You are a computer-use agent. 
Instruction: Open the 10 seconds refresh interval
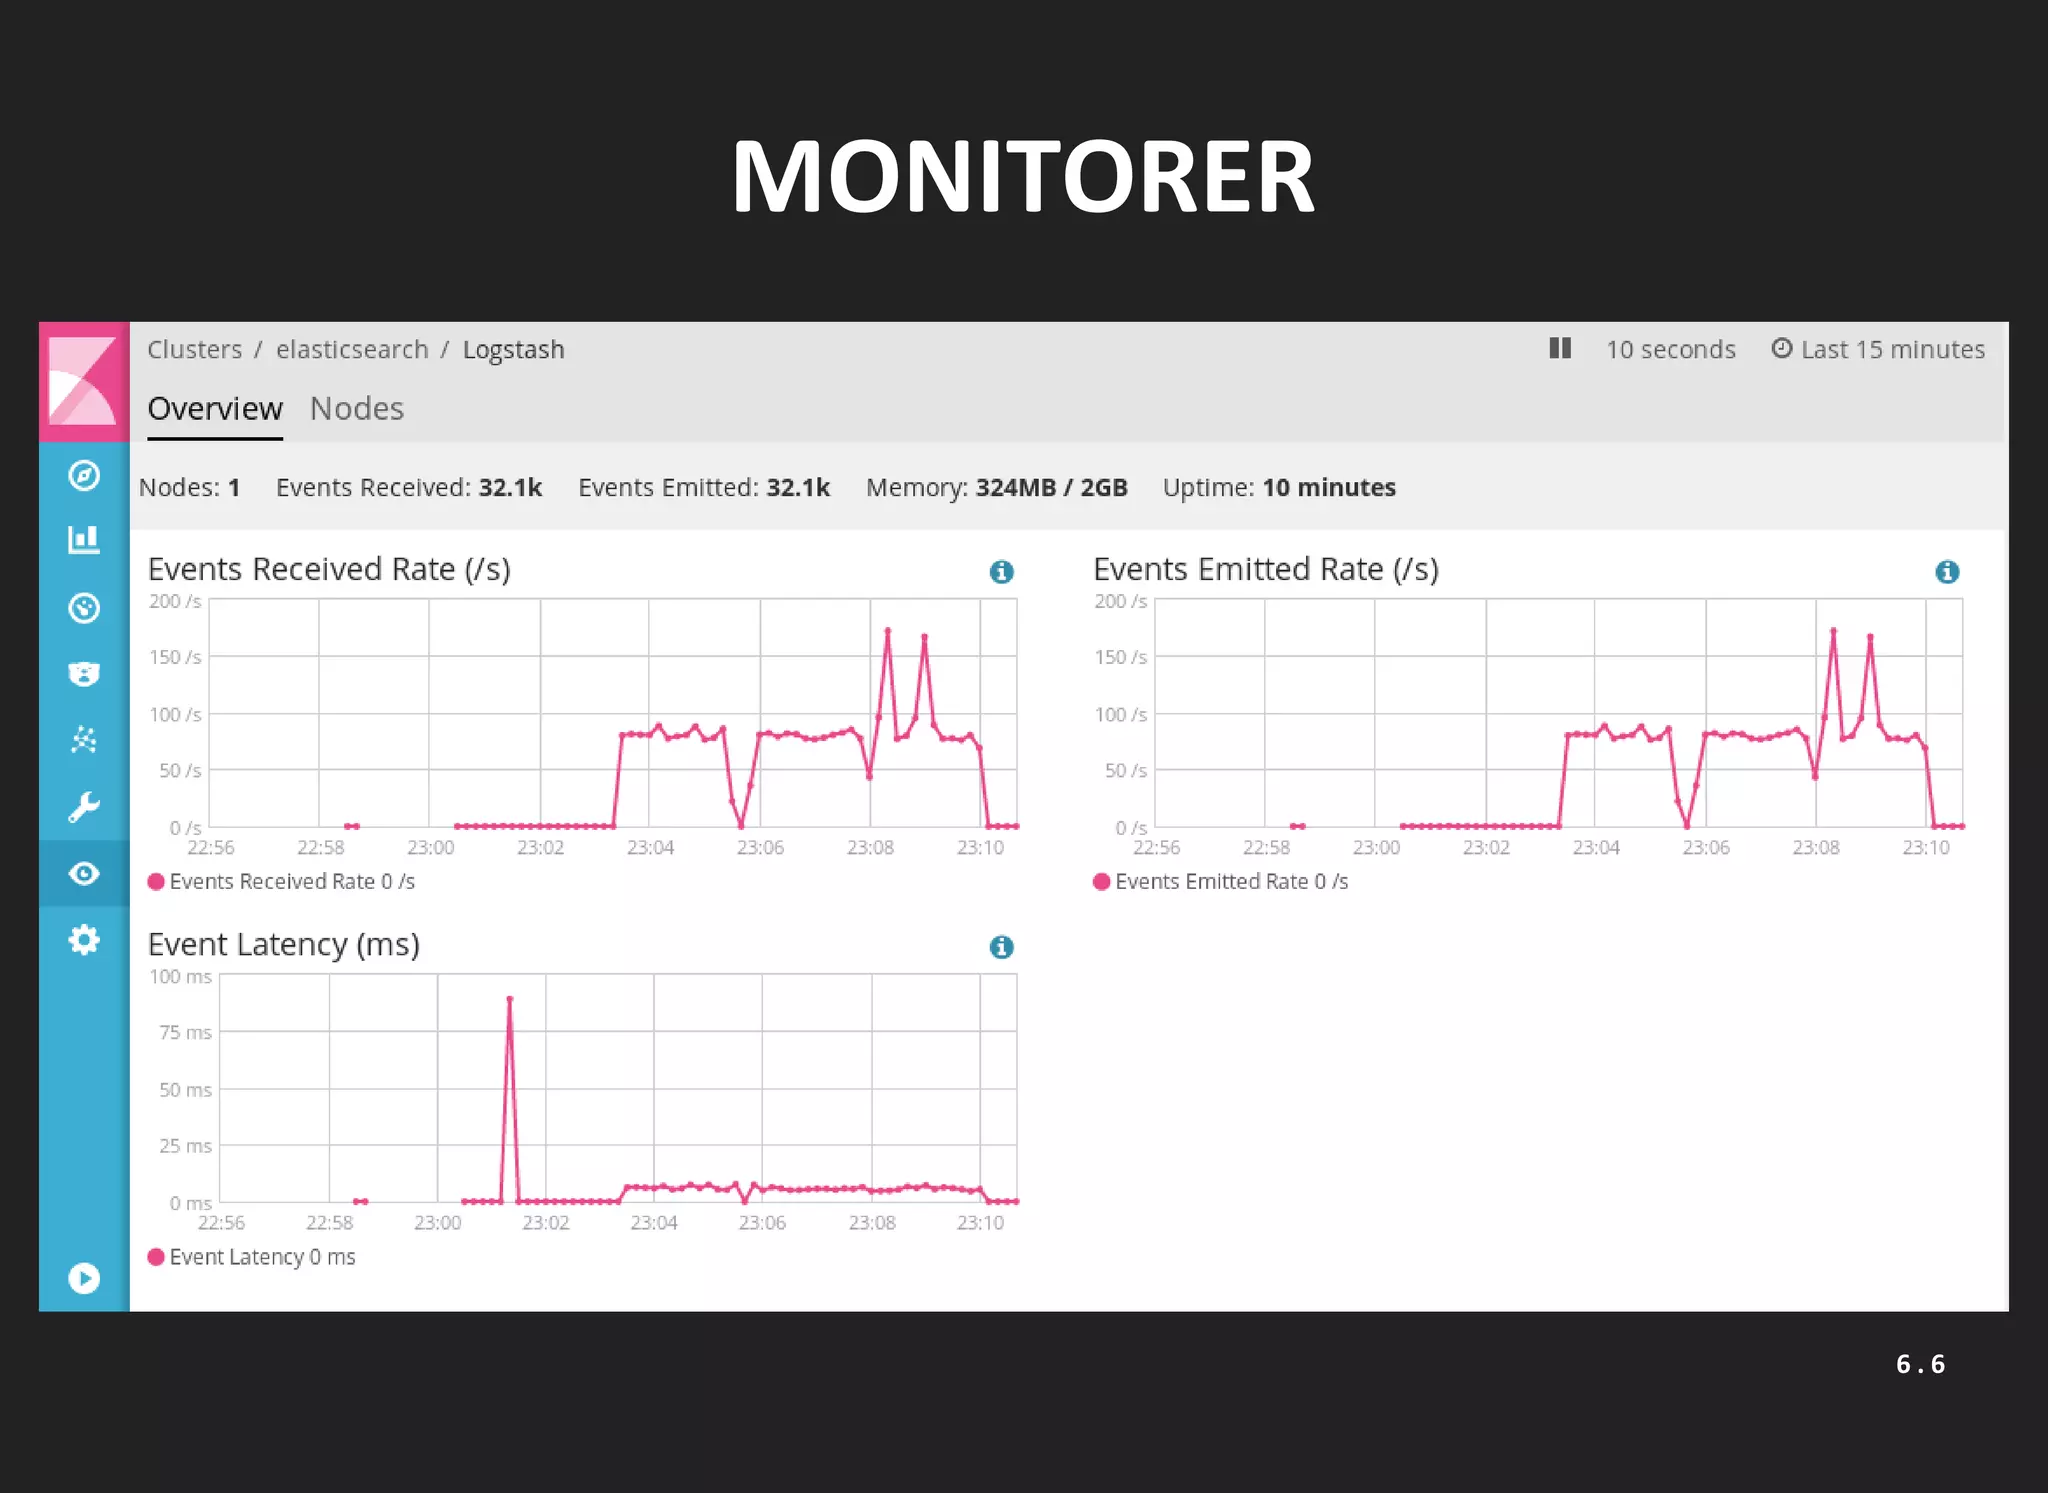tap(1670, 349)
